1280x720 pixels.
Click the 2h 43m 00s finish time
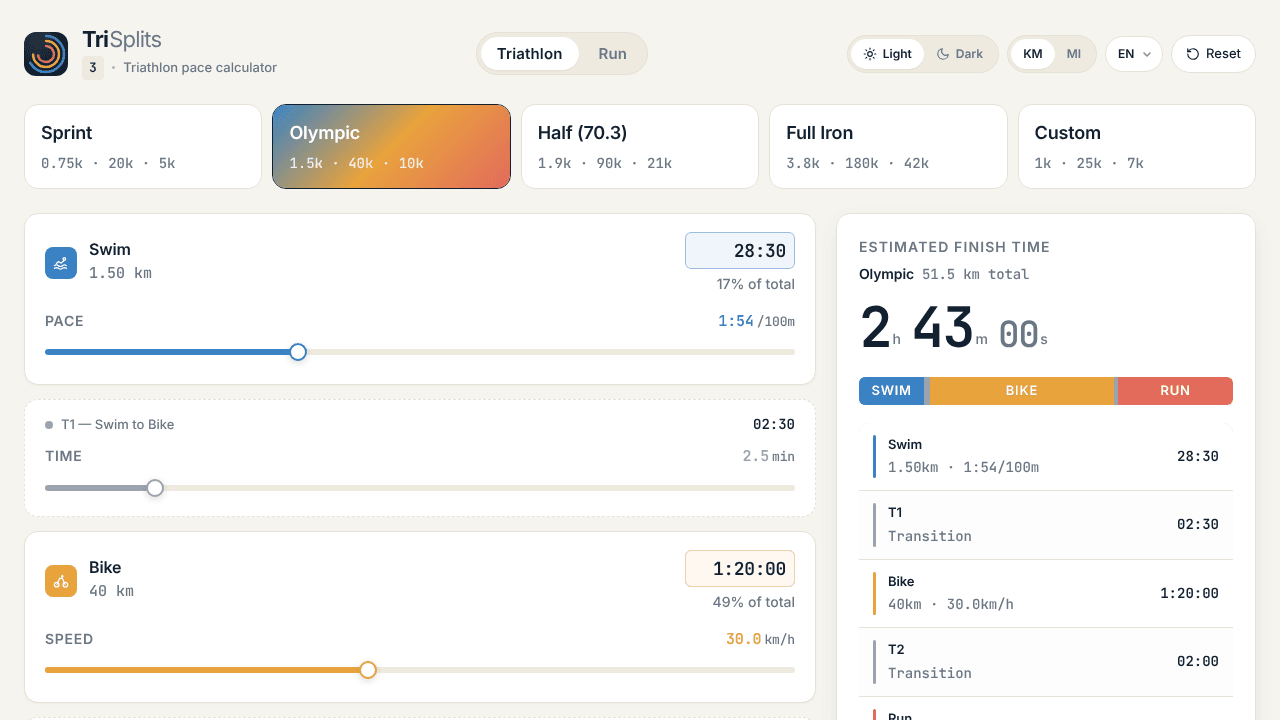pos(954,330)
